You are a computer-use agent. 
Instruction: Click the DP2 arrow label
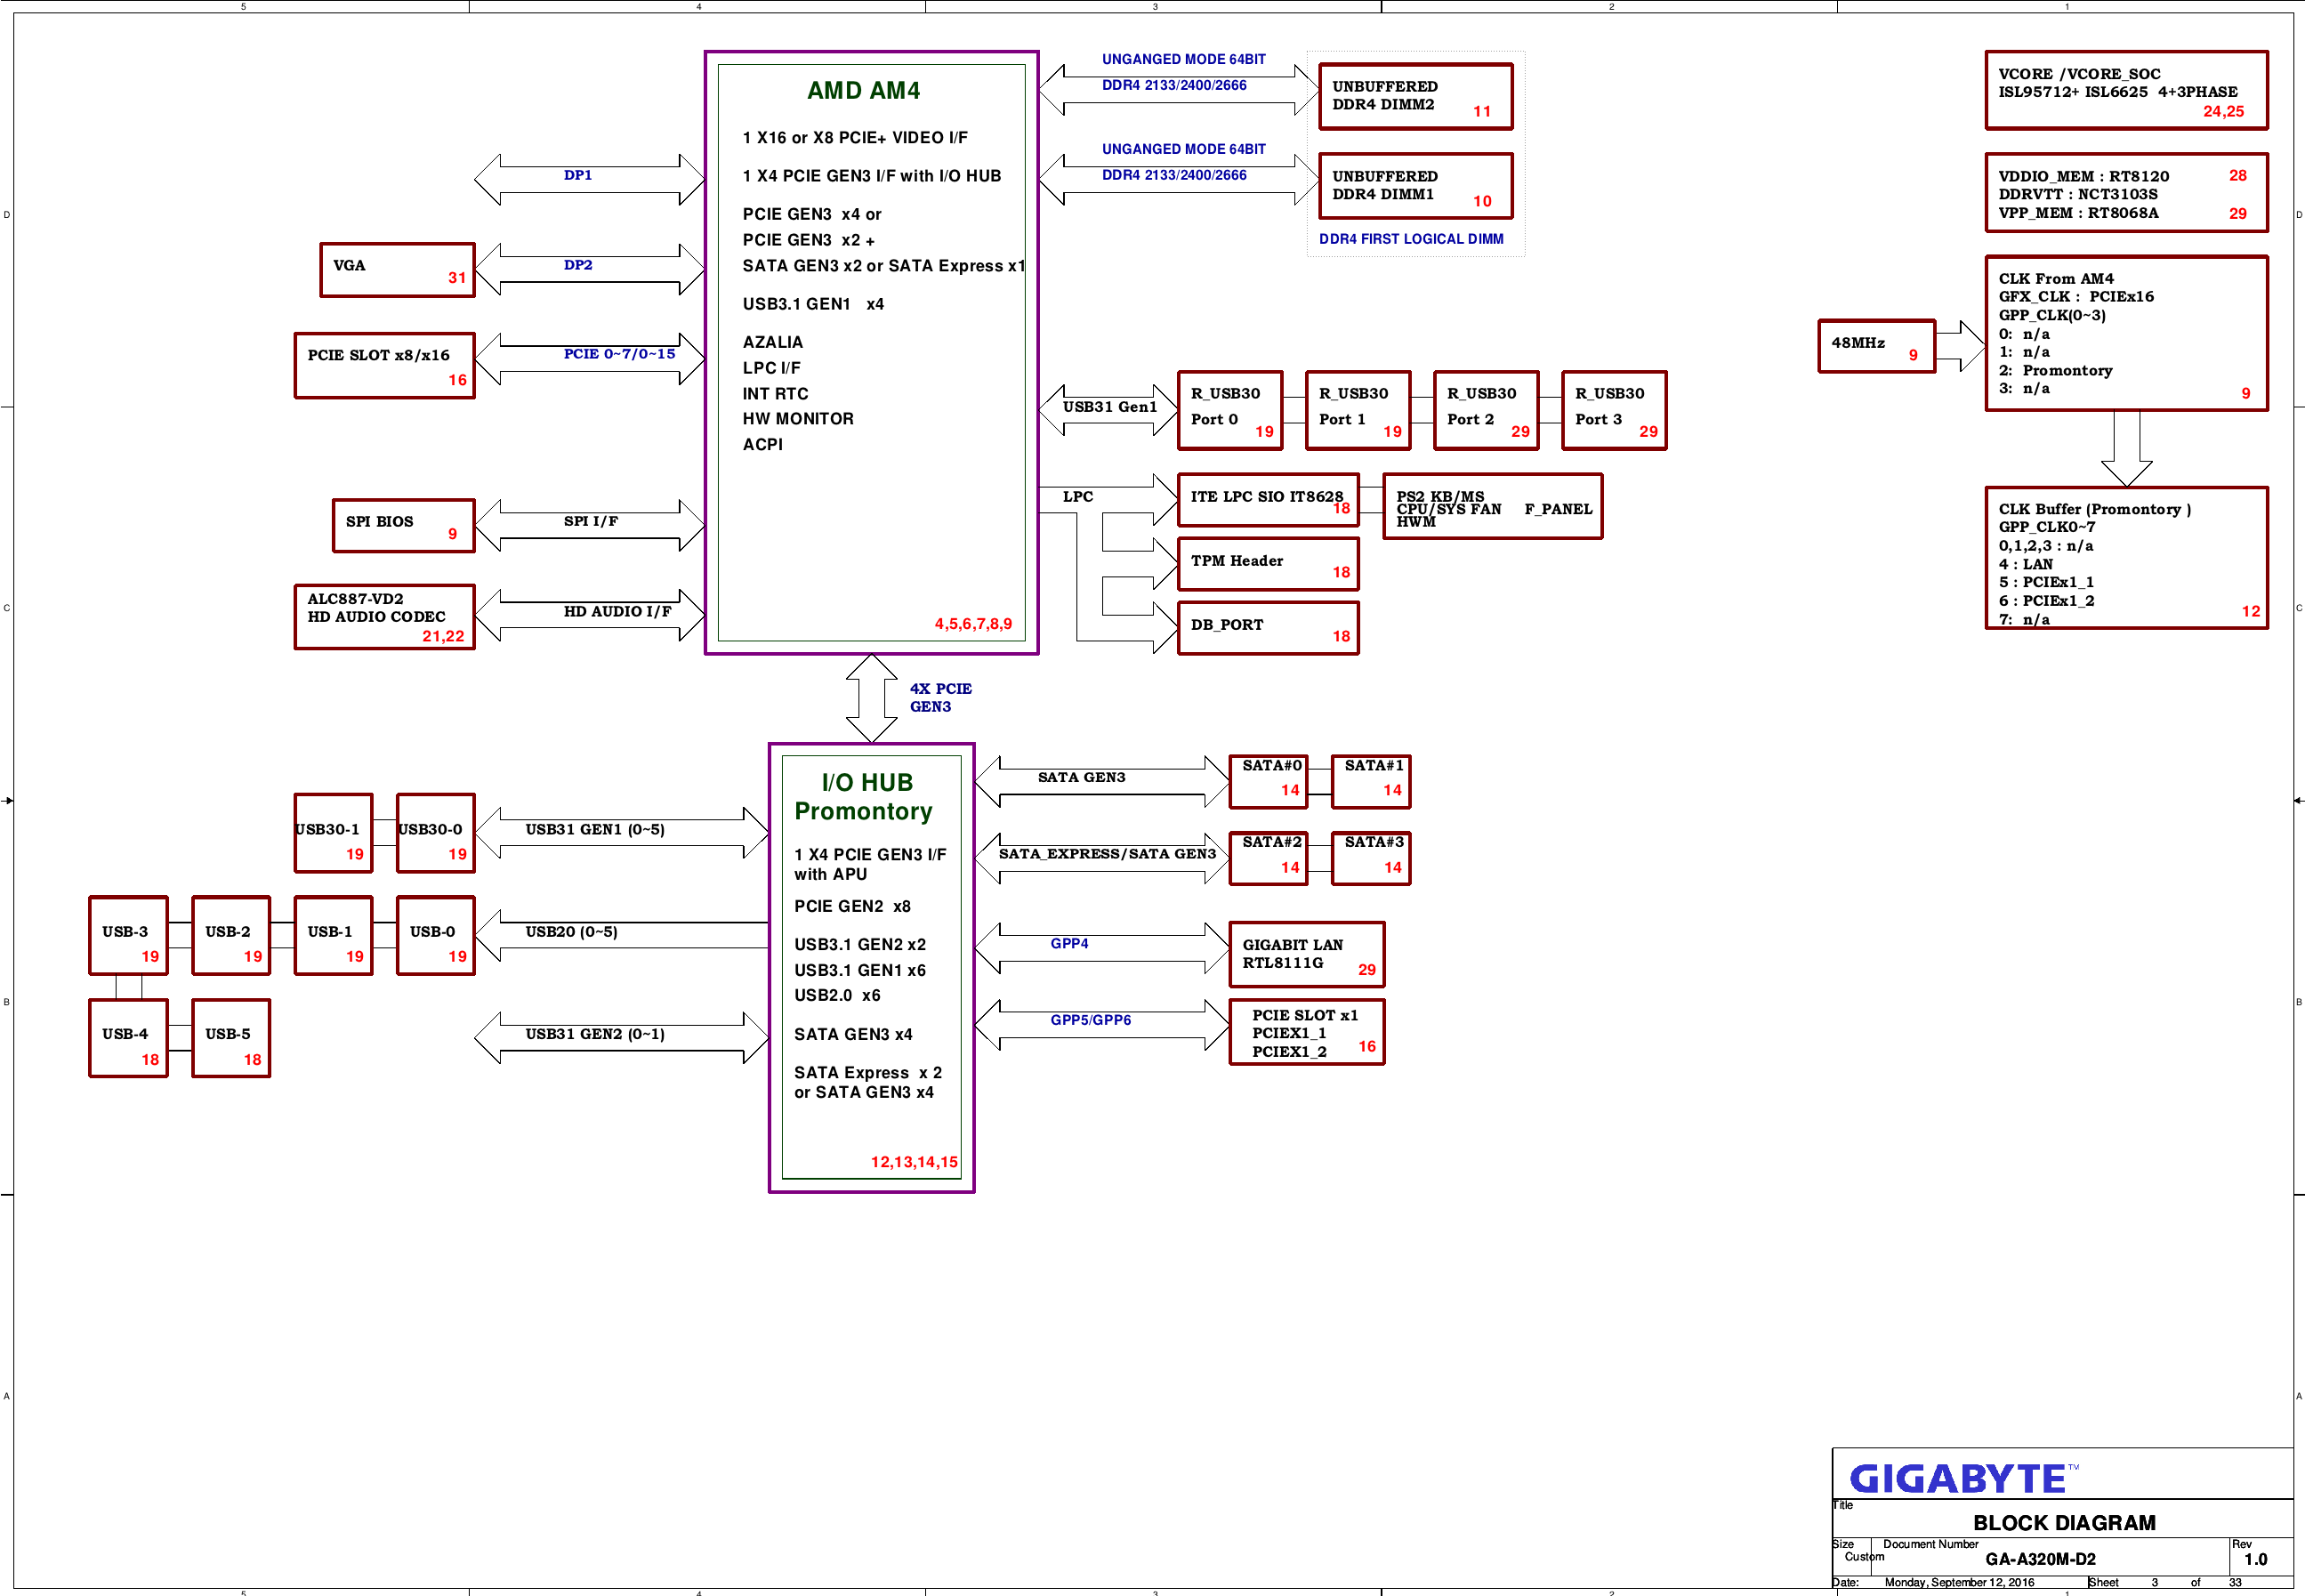click(577, 265)
